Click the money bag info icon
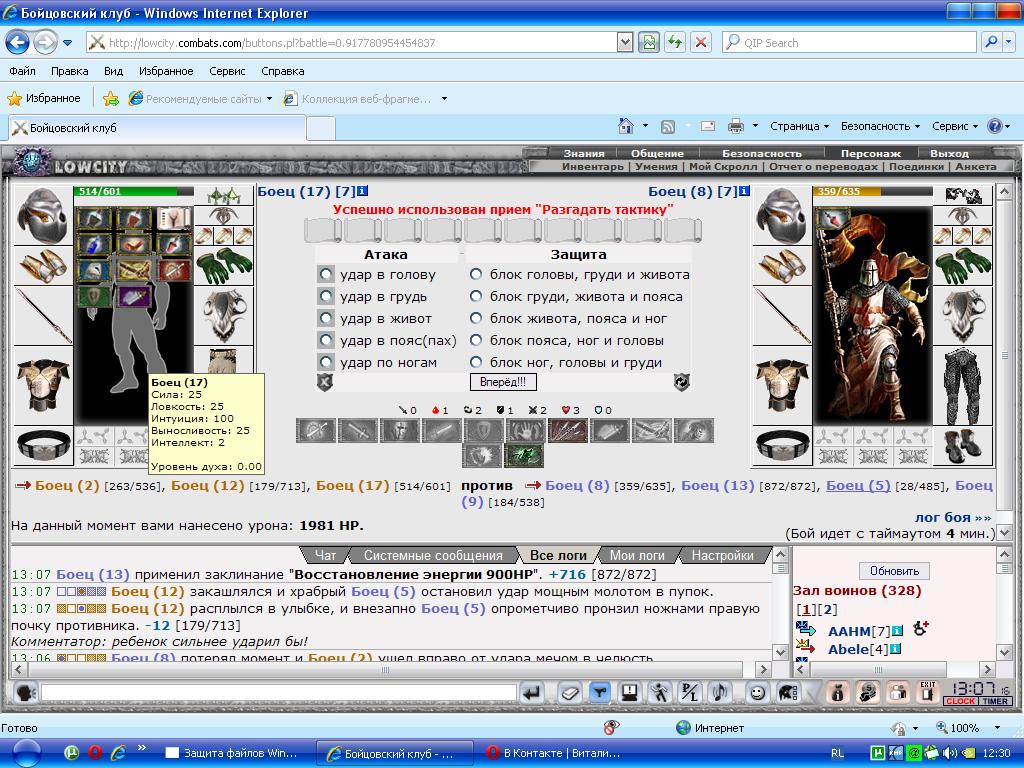Screen dimensions: 1024x768 tap(837, 692)
